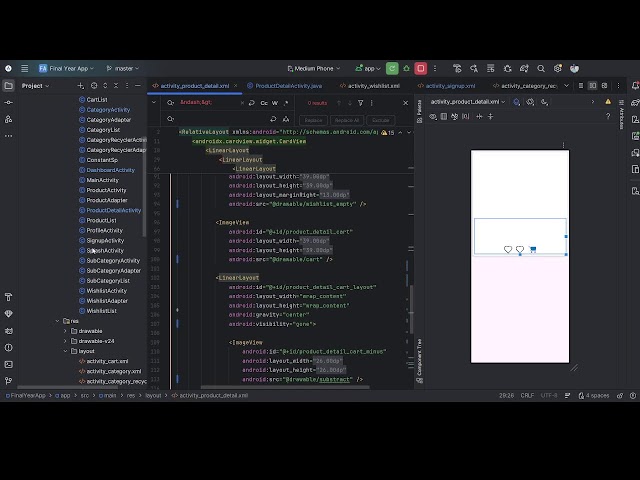Click the layout warnings triangle icon
This screenshot has width=640, height=480.
tap(608, 102)
